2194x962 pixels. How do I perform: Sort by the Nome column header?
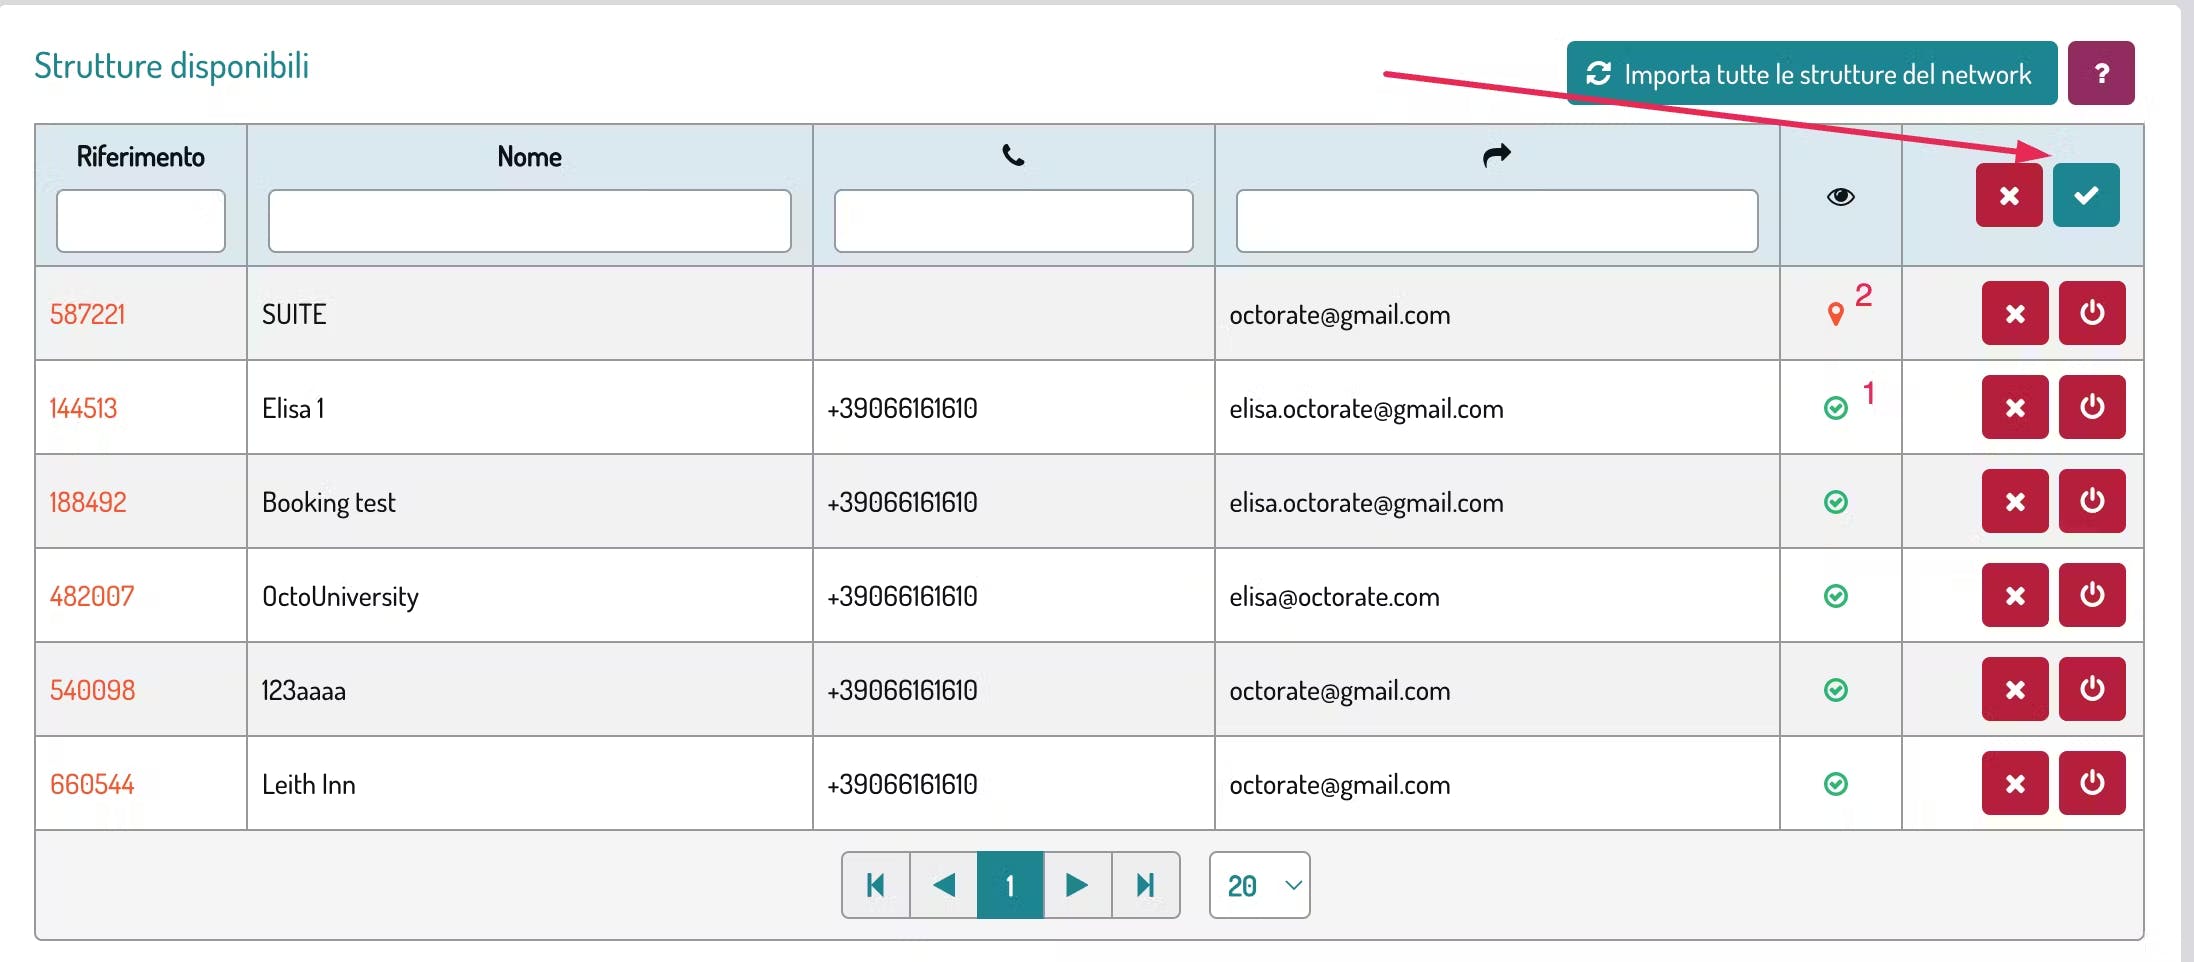[x=530, y=157]
